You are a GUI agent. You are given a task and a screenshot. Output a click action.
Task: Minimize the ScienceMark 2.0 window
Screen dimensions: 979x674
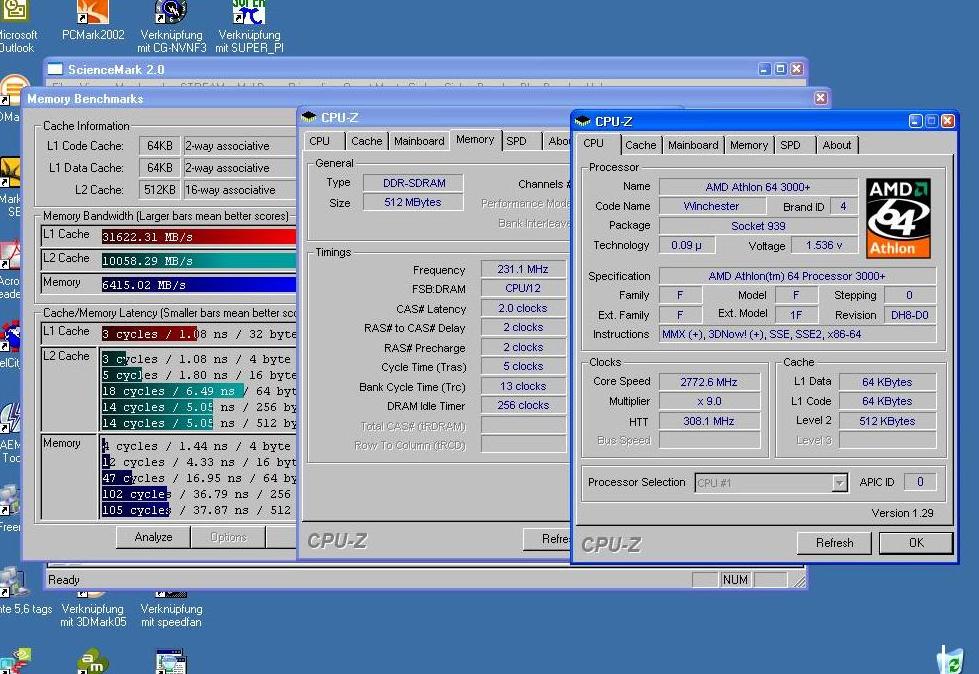764,69
